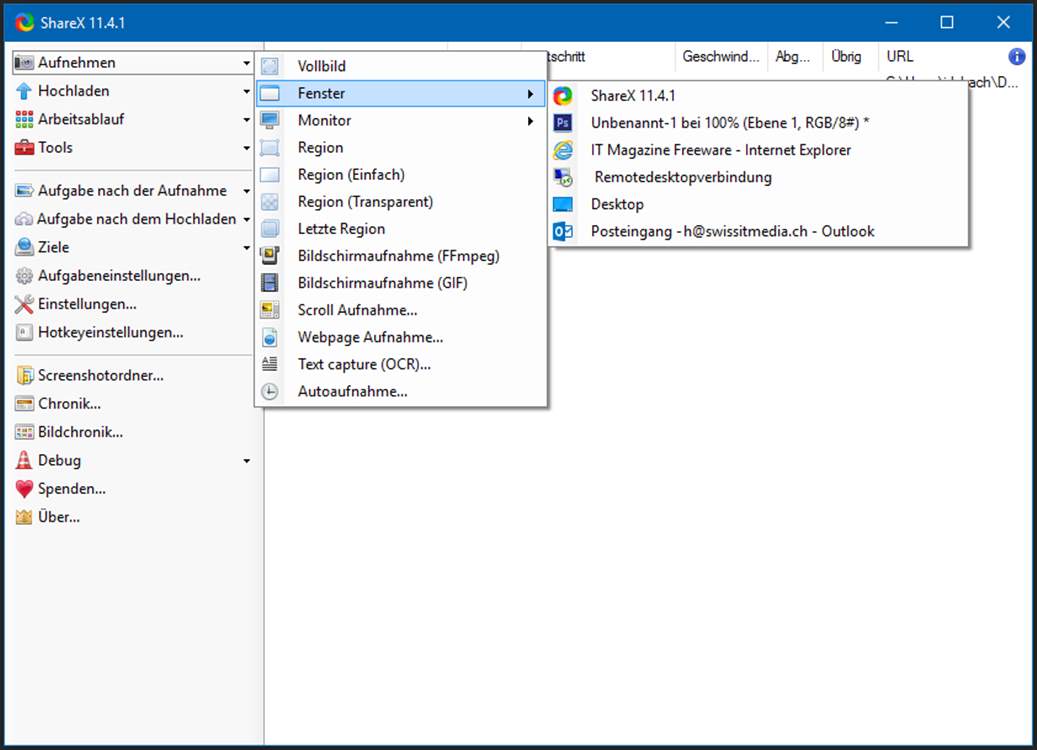Select Region (Einfach) menu entry
1037x750 pixels.
tap(401, 175)
